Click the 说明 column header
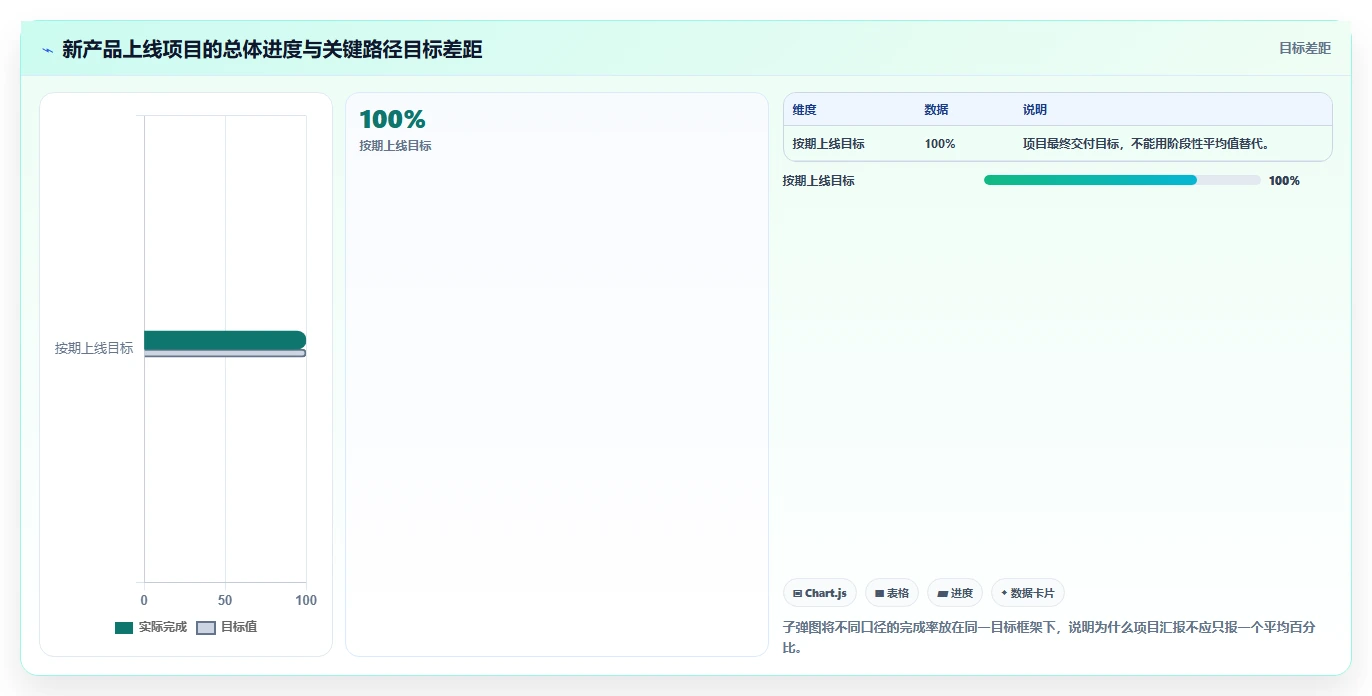 1035,110
